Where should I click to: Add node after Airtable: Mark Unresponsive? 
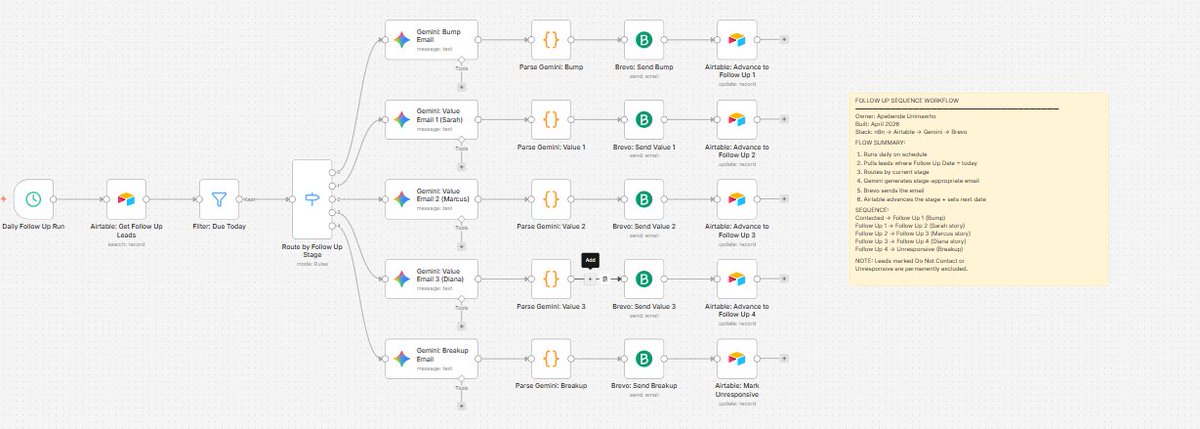(784, 359)
